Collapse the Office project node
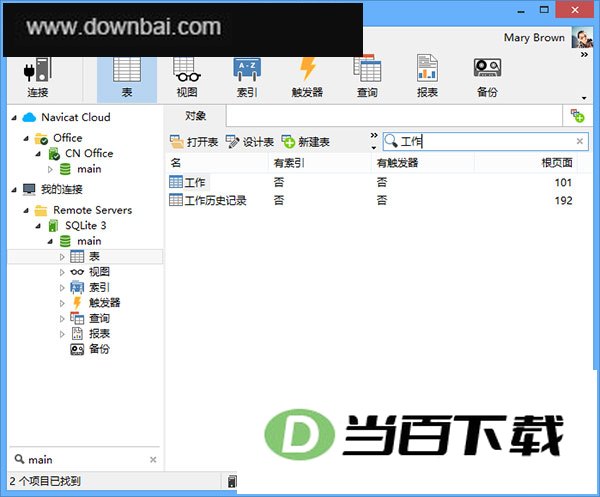 coord(26,139)
